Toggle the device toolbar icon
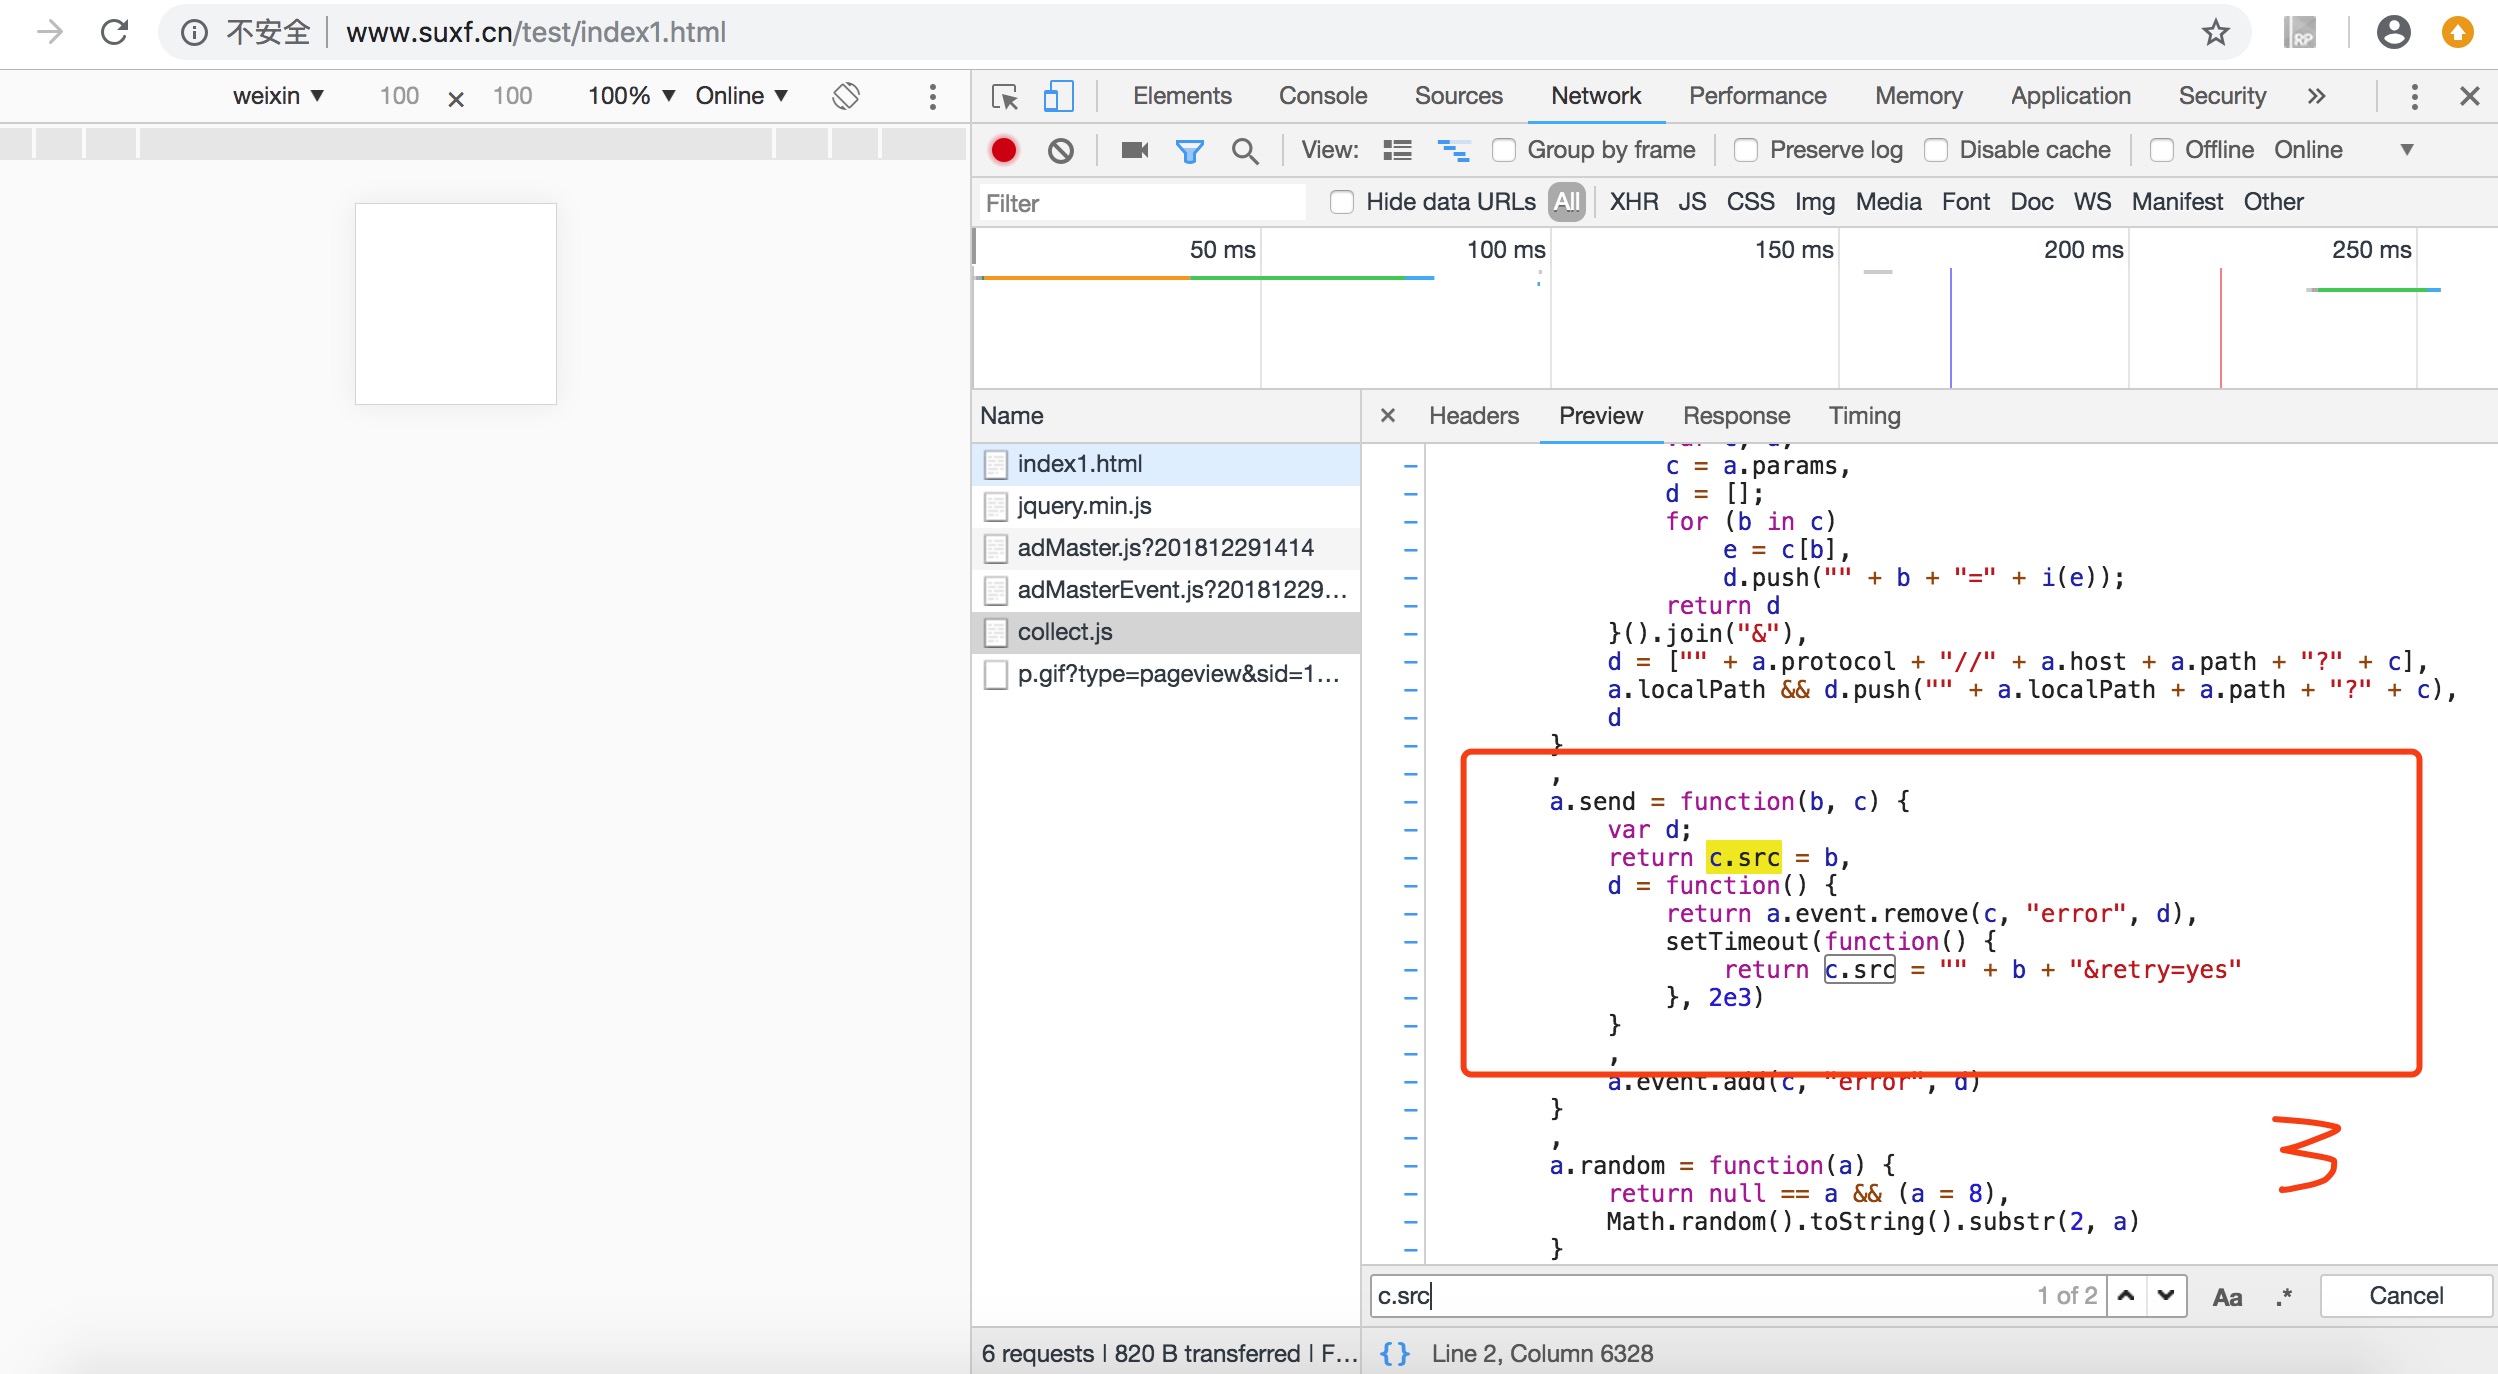The width and height of the screenshot is (2498, 1374). (1058, 96)
